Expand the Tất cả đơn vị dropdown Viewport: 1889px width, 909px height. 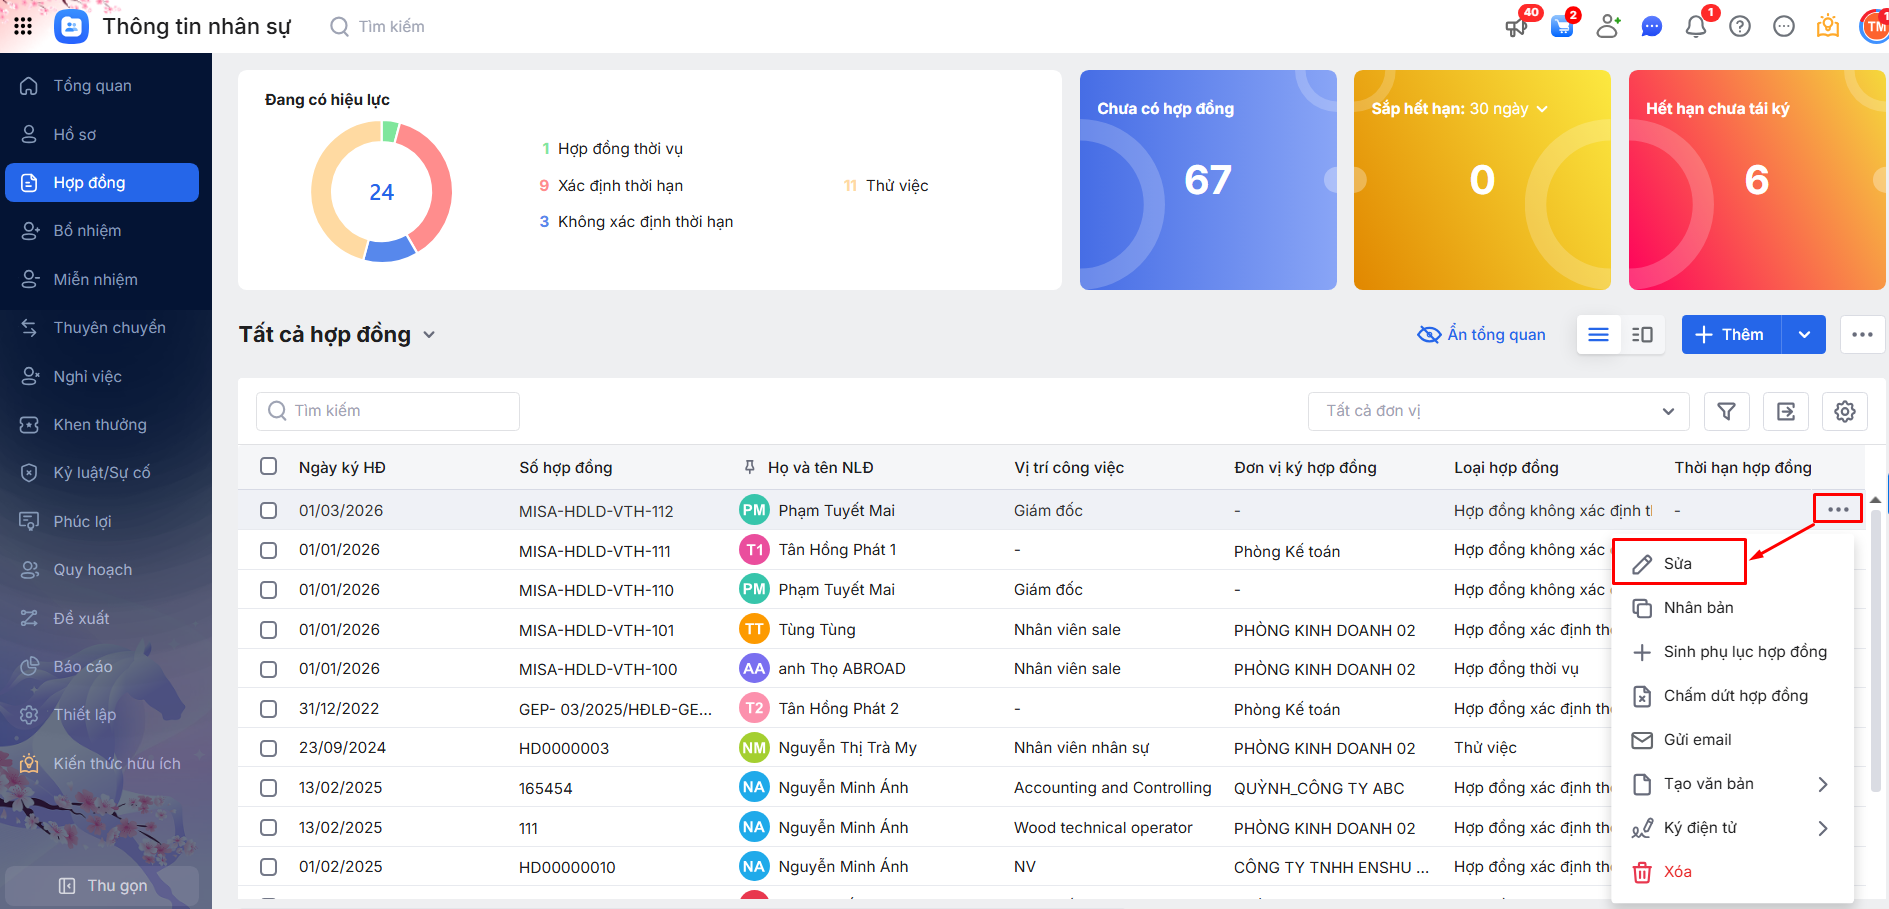point(1667,411)
